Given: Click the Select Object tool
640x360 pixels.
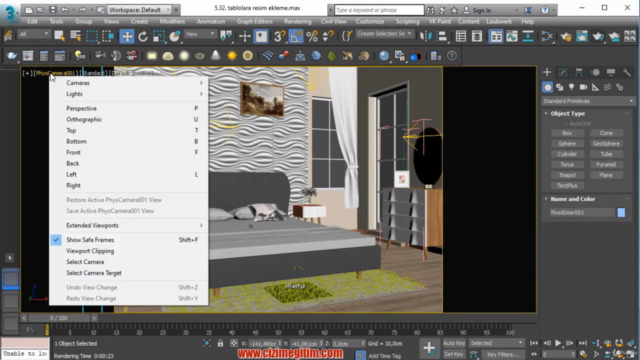Looking at the screenshot, I should (x=60, y=36).
